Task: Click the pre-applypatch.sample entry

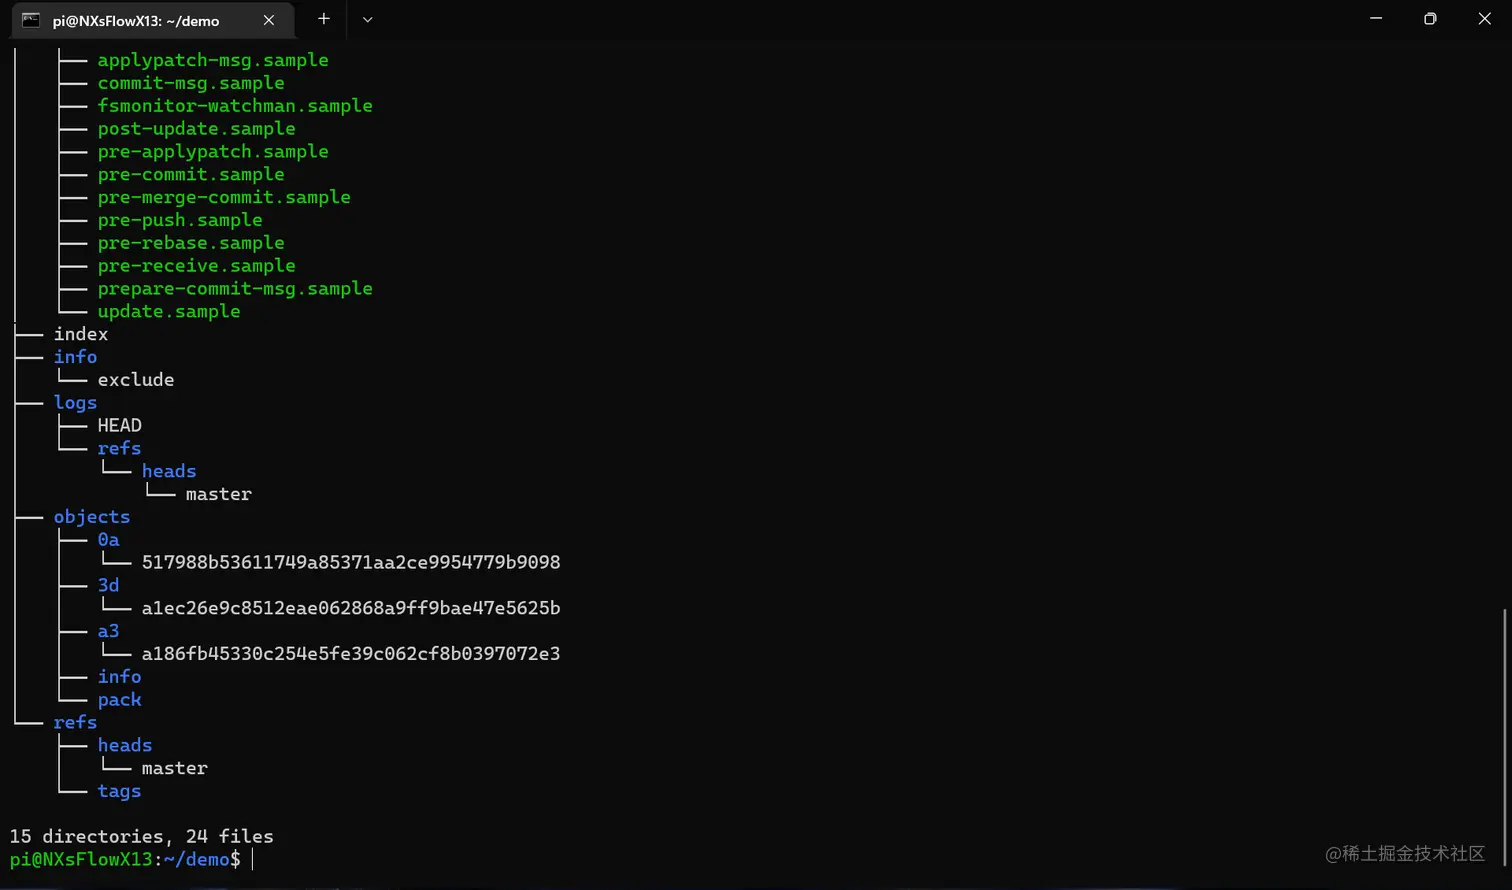Action: (213, 152)
